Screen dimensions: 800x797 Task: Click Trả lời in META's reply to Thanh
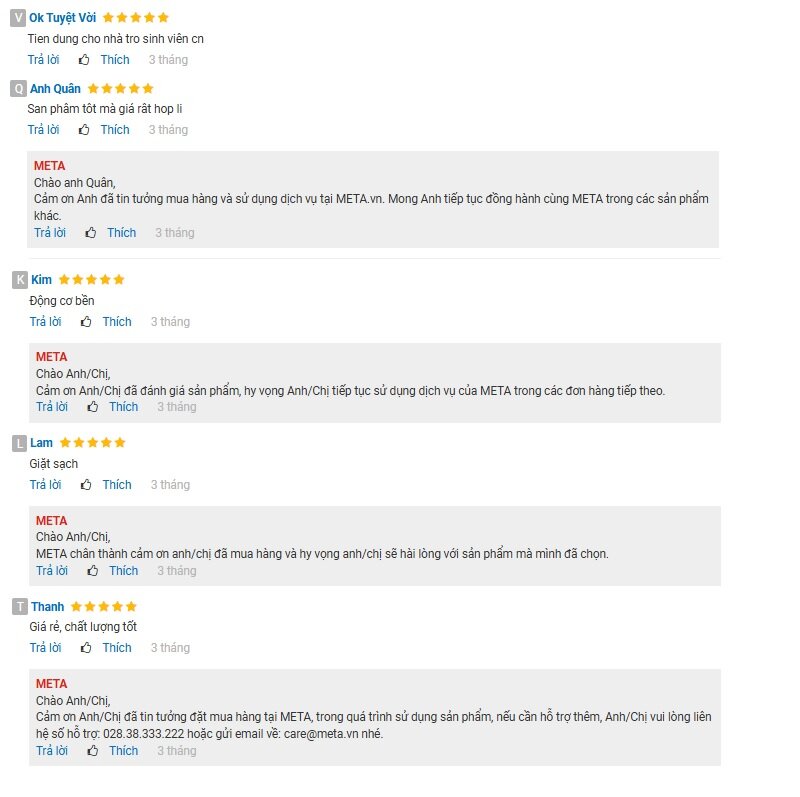pos(52,751)
